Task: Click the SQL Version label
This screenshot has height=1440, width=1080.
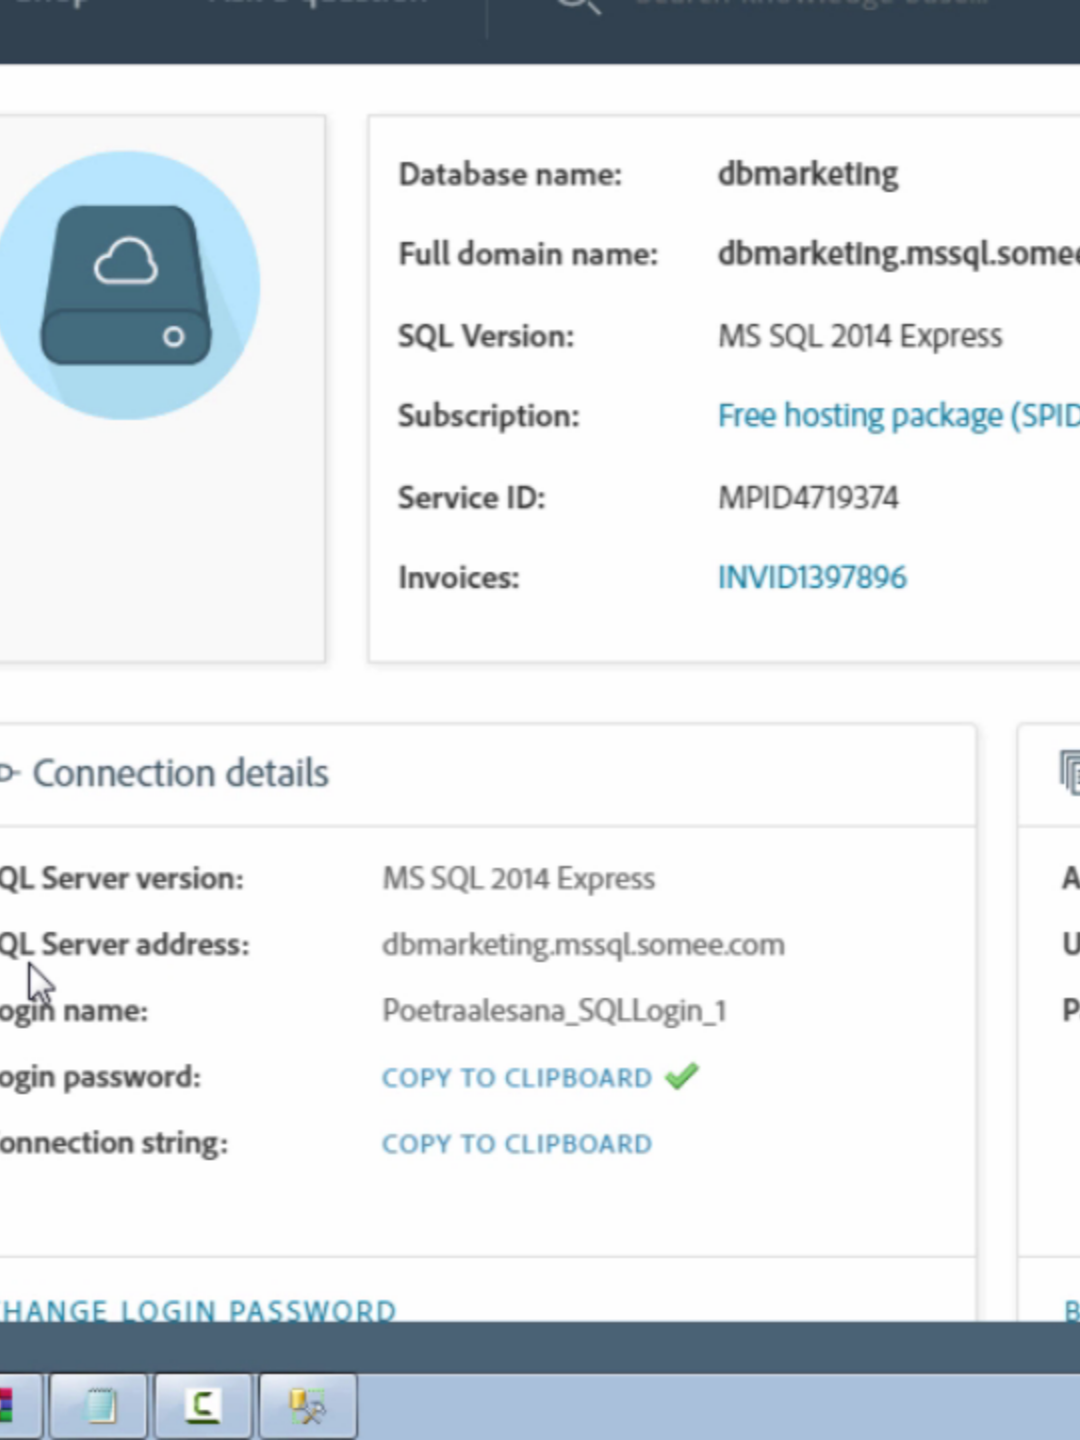Action: pyautogui.click(x=486, y=336)
